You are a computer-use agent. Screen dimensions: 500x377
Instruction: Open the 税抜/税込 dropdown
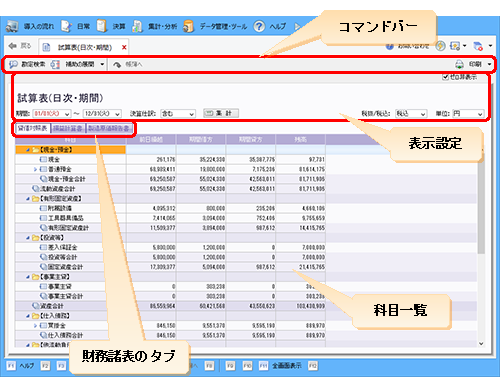411,114
